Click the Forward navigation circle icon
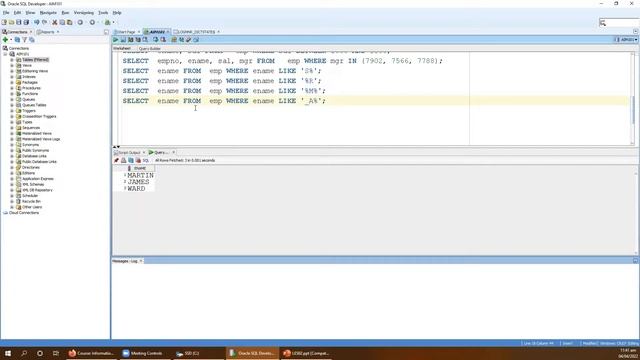Screen dimensions: 640x360 point(92,22)
